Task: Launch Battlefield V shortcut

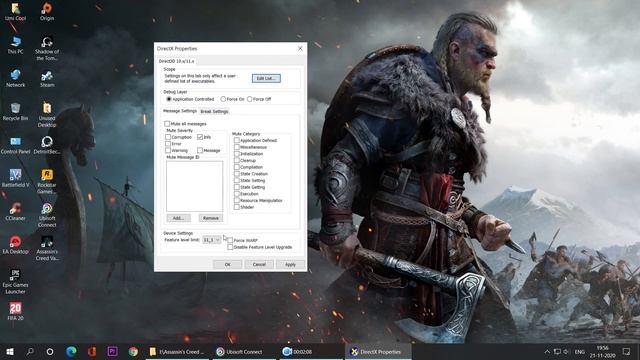Action: 16,178
